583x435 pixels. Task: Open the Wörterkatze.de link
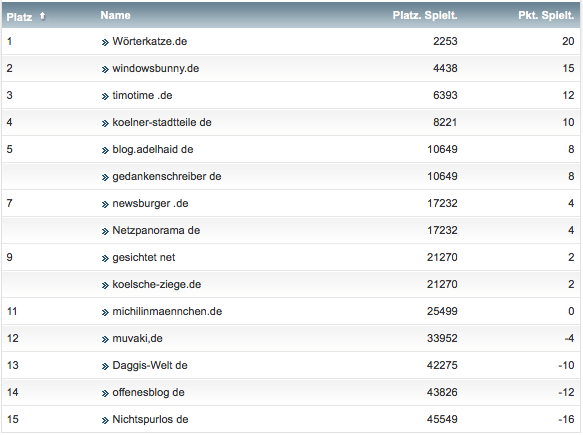point(150,41)
